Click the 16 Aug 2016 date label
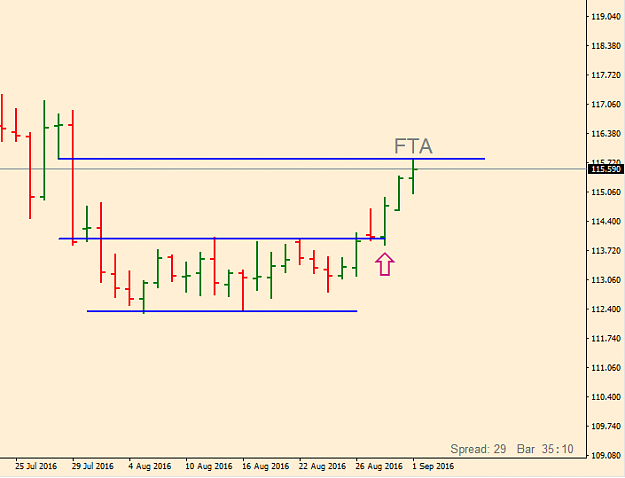This screenshot has width=625, height=478. [265, 466]
